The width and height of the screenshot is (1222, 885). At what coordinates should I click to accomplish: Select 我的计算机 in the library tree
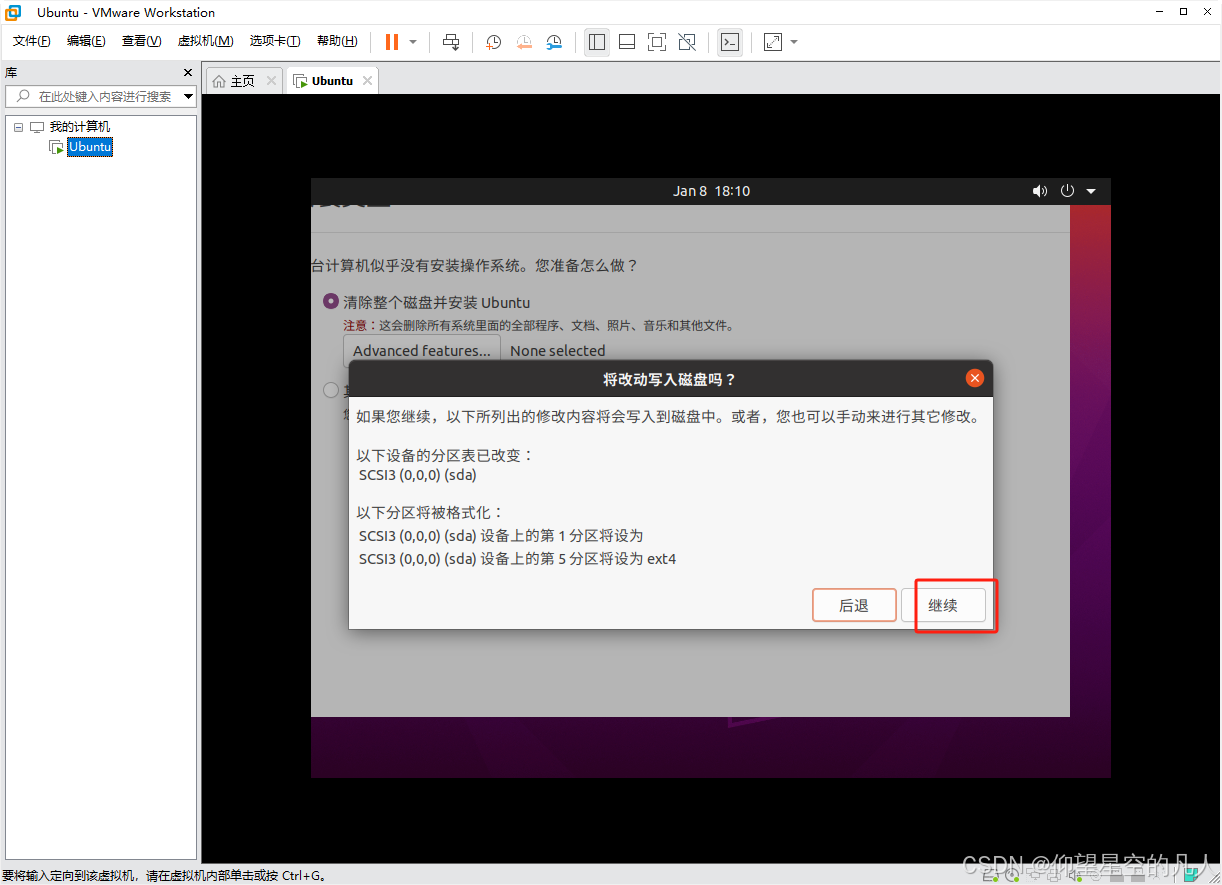pos(80,127)
